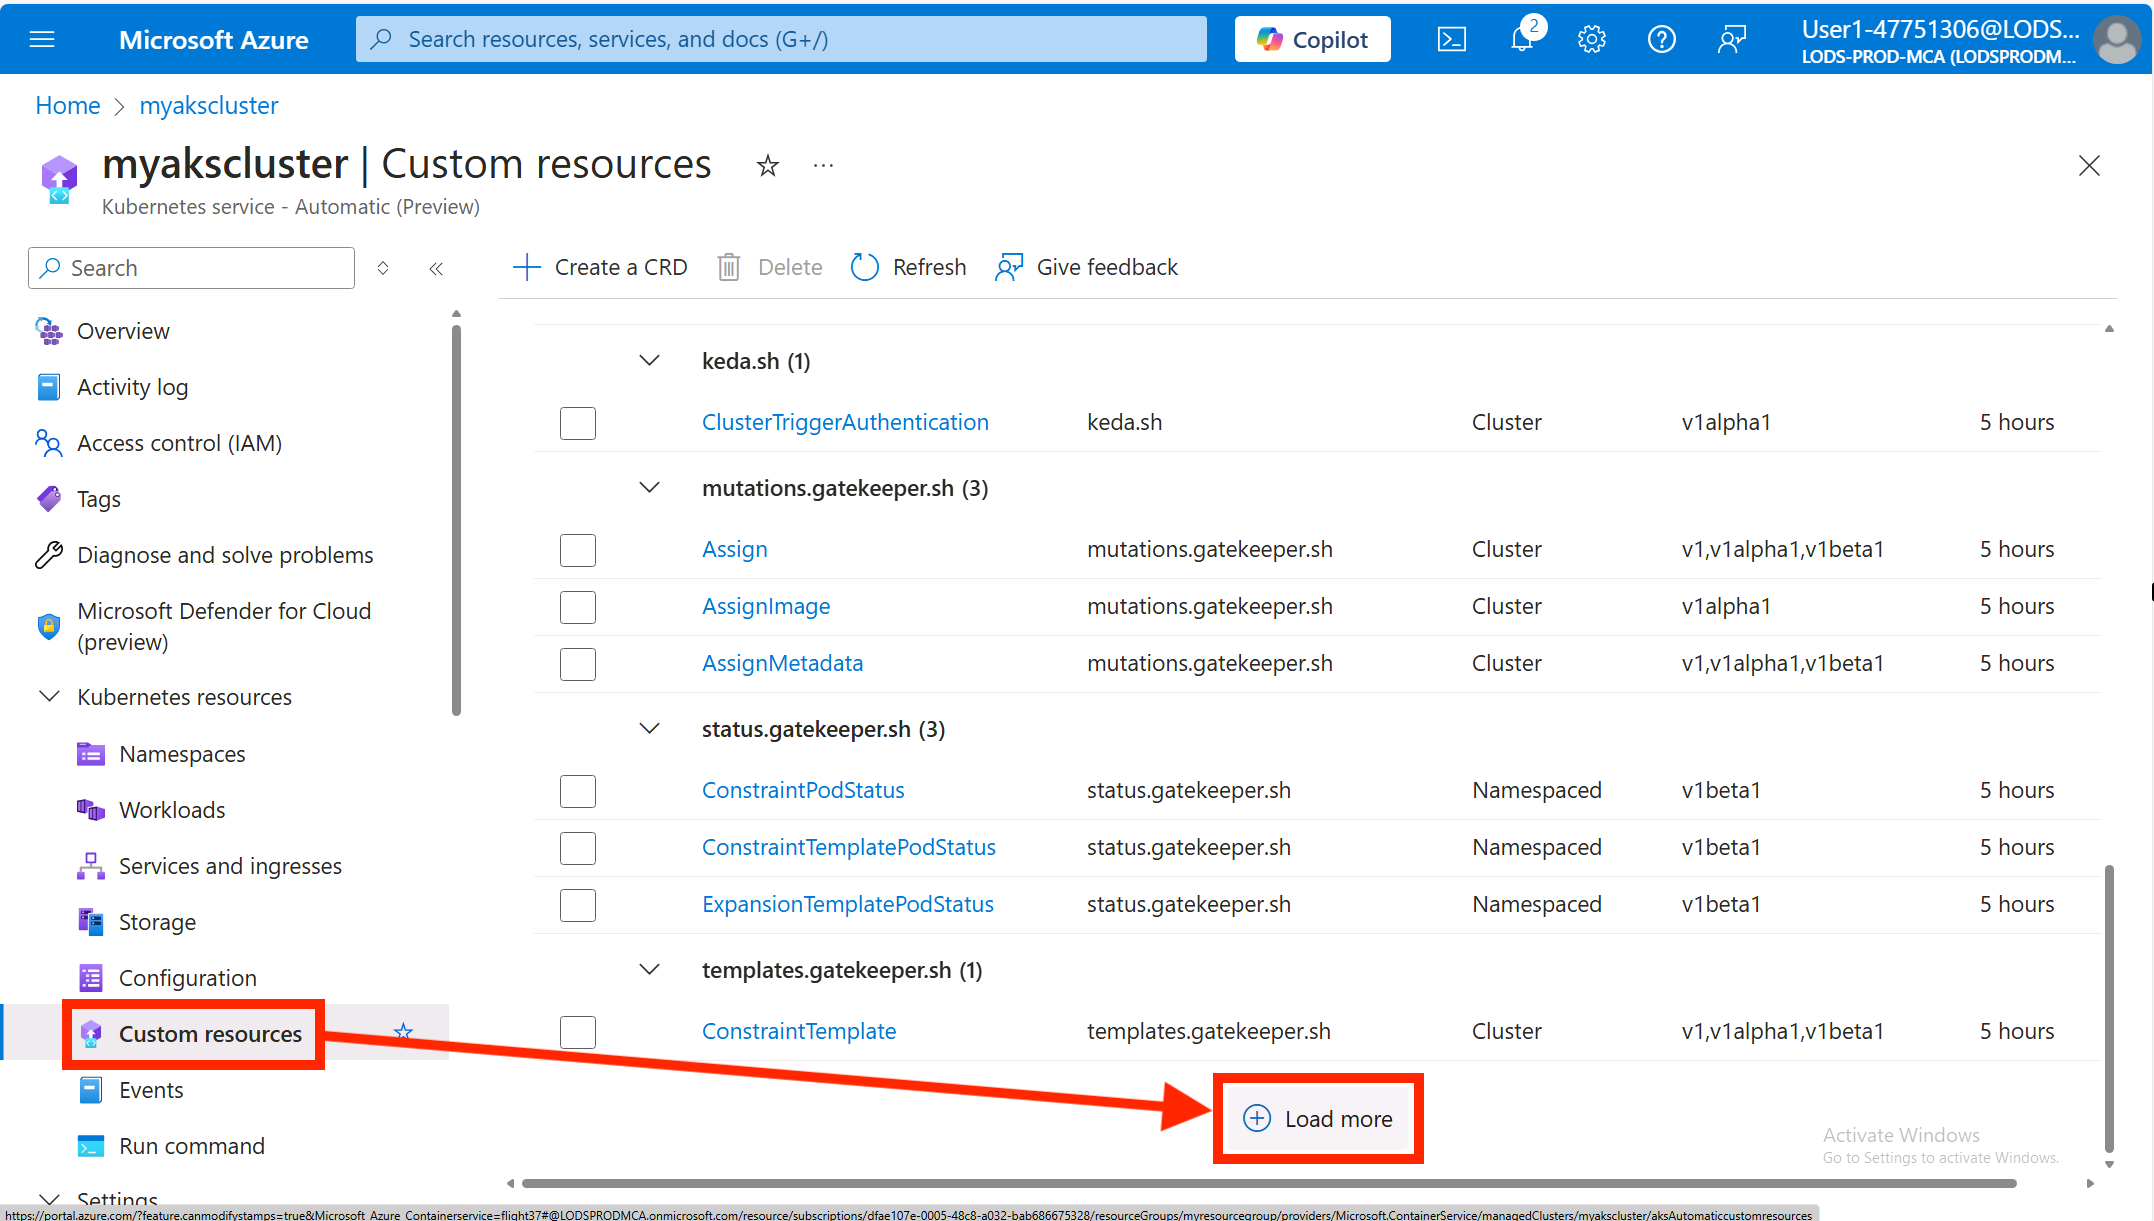
Task: Open the Copilot button
Action: point(1312,39)
